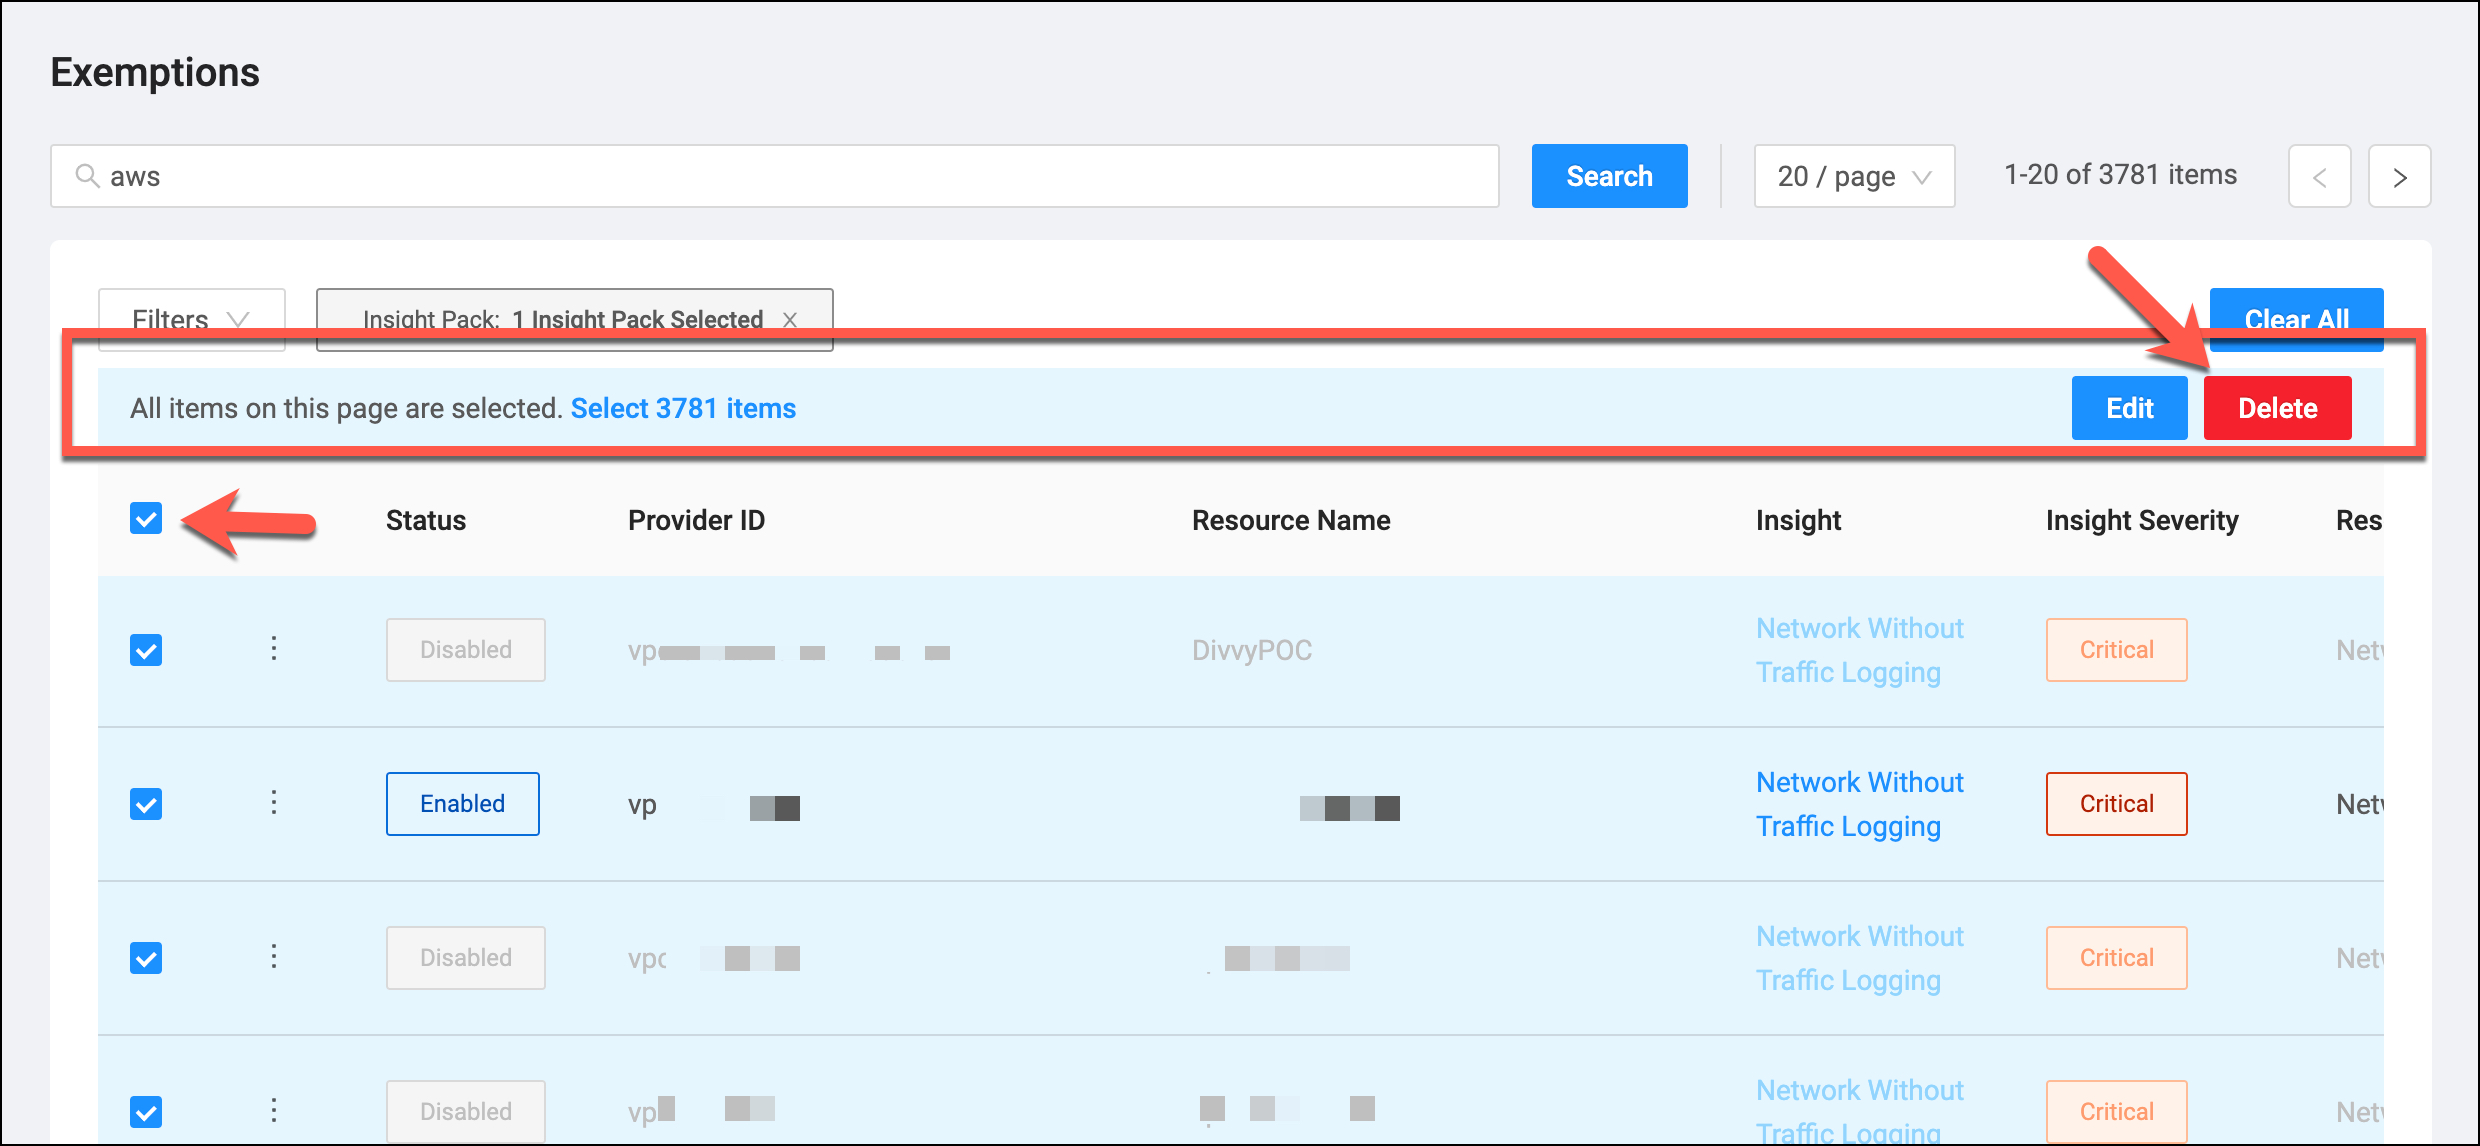2480x1146 pixels.
Task: Uncheck the Enabled row checkbox
Action: tap(146, 804)
